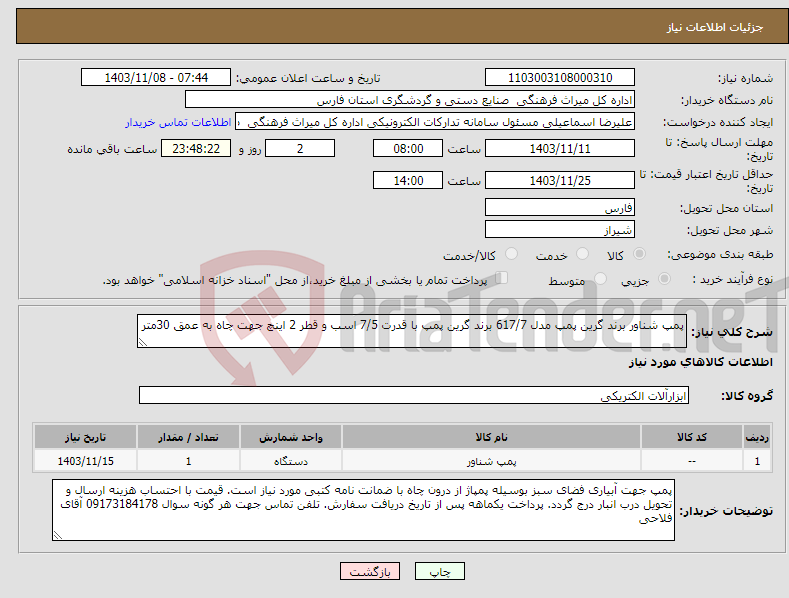Click the resize handle of description textarea
Screen dimensions: 789x598
tap(143, 342)
